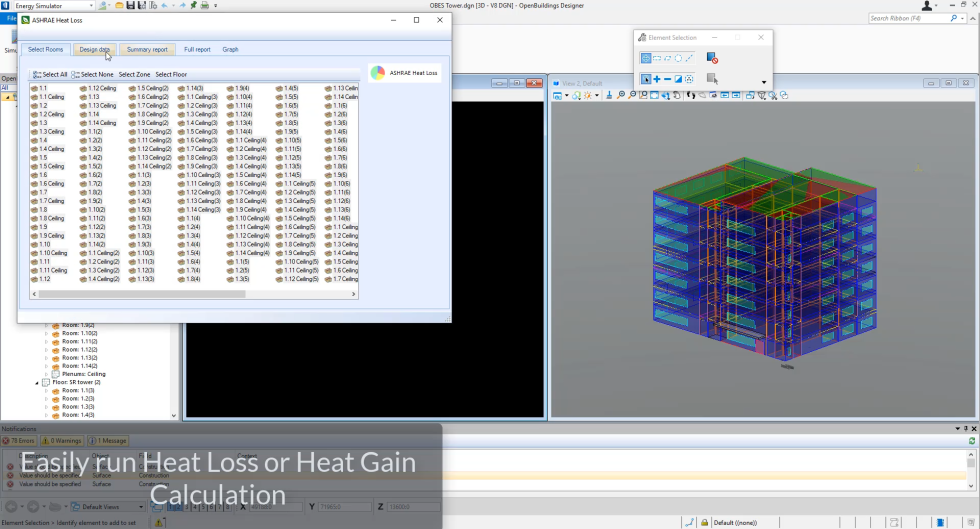Select Circle method in Element Selection

point(678,58)
